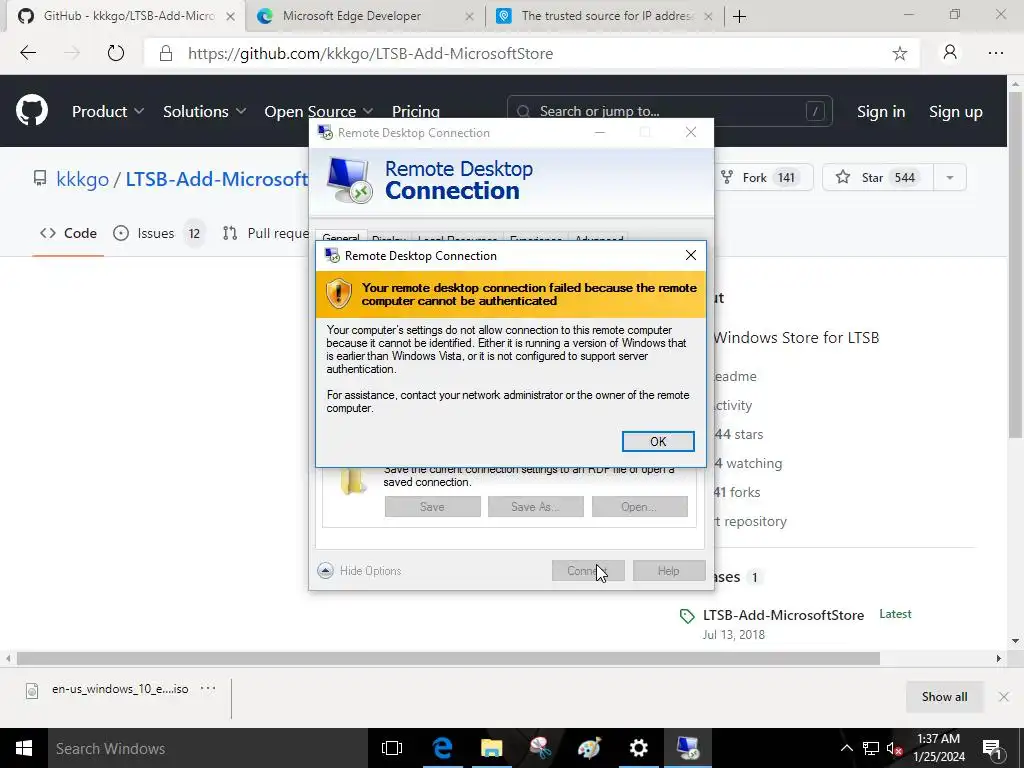This screenshot has height=768, width=1024.
Task: Open the Star list dropdown arrow
Action: tap(950, 178)
